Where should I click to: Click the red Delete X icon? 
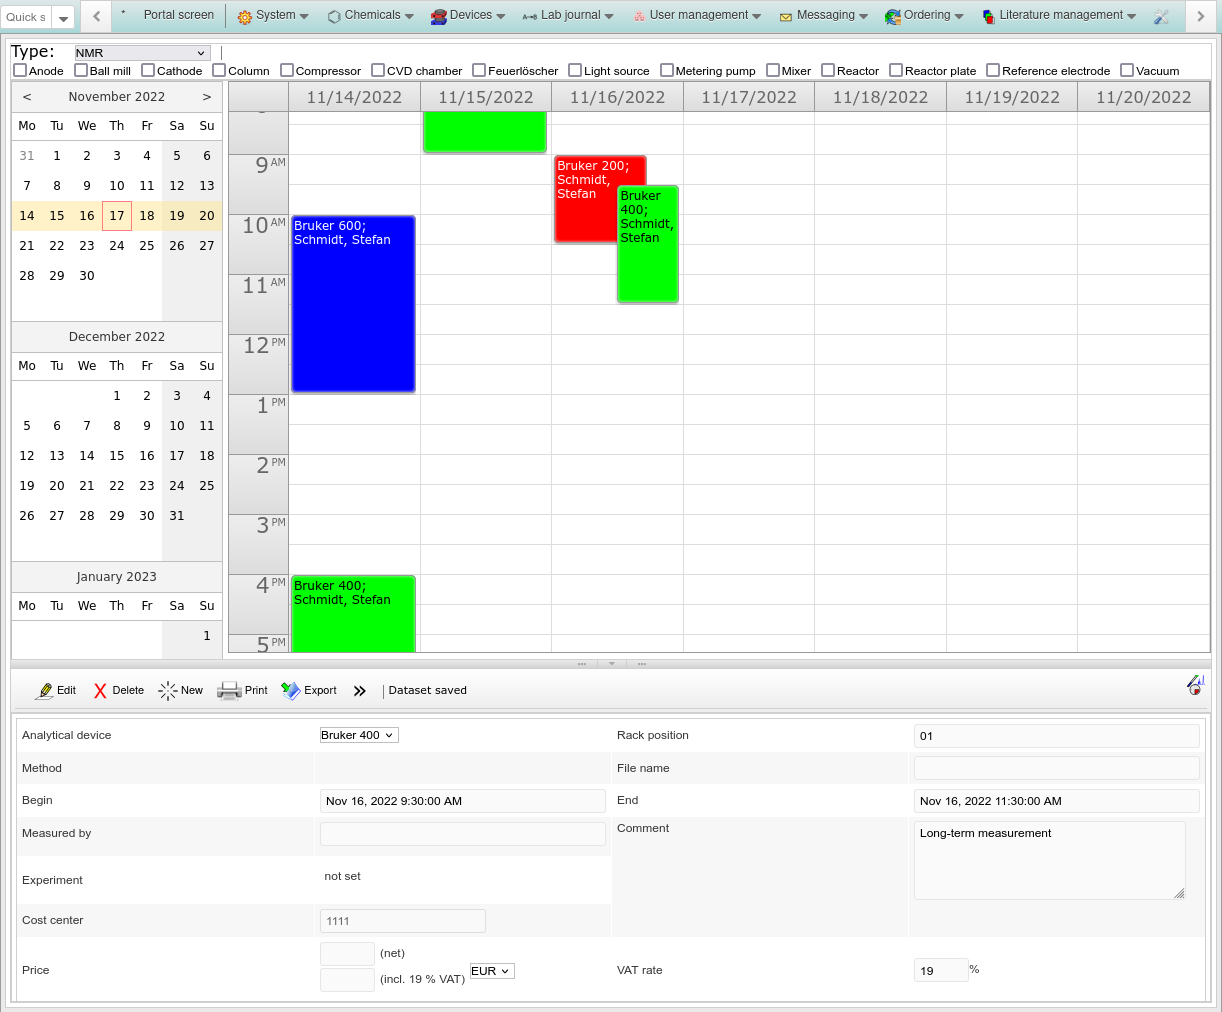[x=100, y=691]
